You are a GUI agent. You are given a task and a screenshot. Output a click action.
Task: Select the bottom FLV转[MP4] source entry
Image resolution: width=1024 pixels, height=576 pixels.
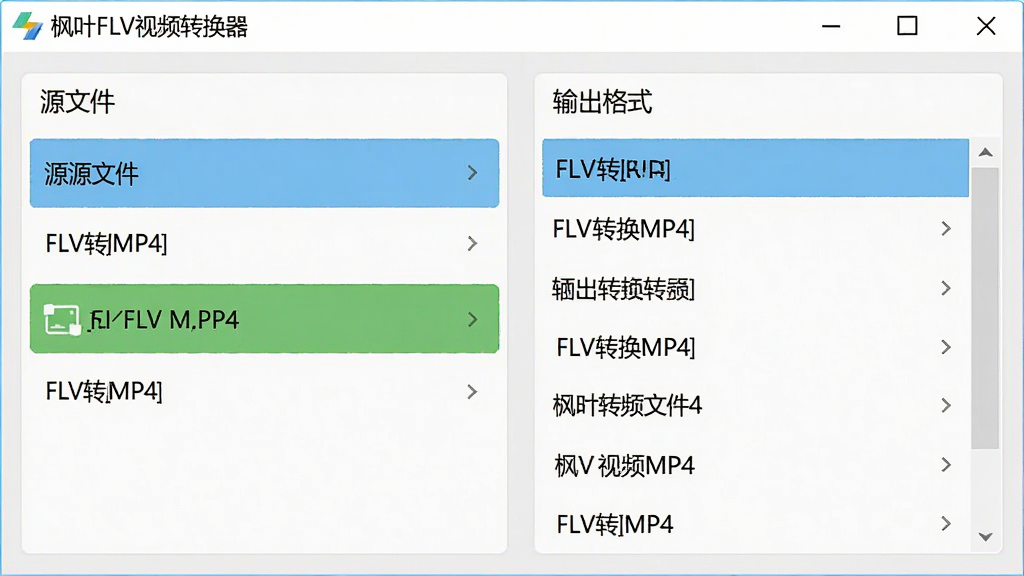[264, 392]
